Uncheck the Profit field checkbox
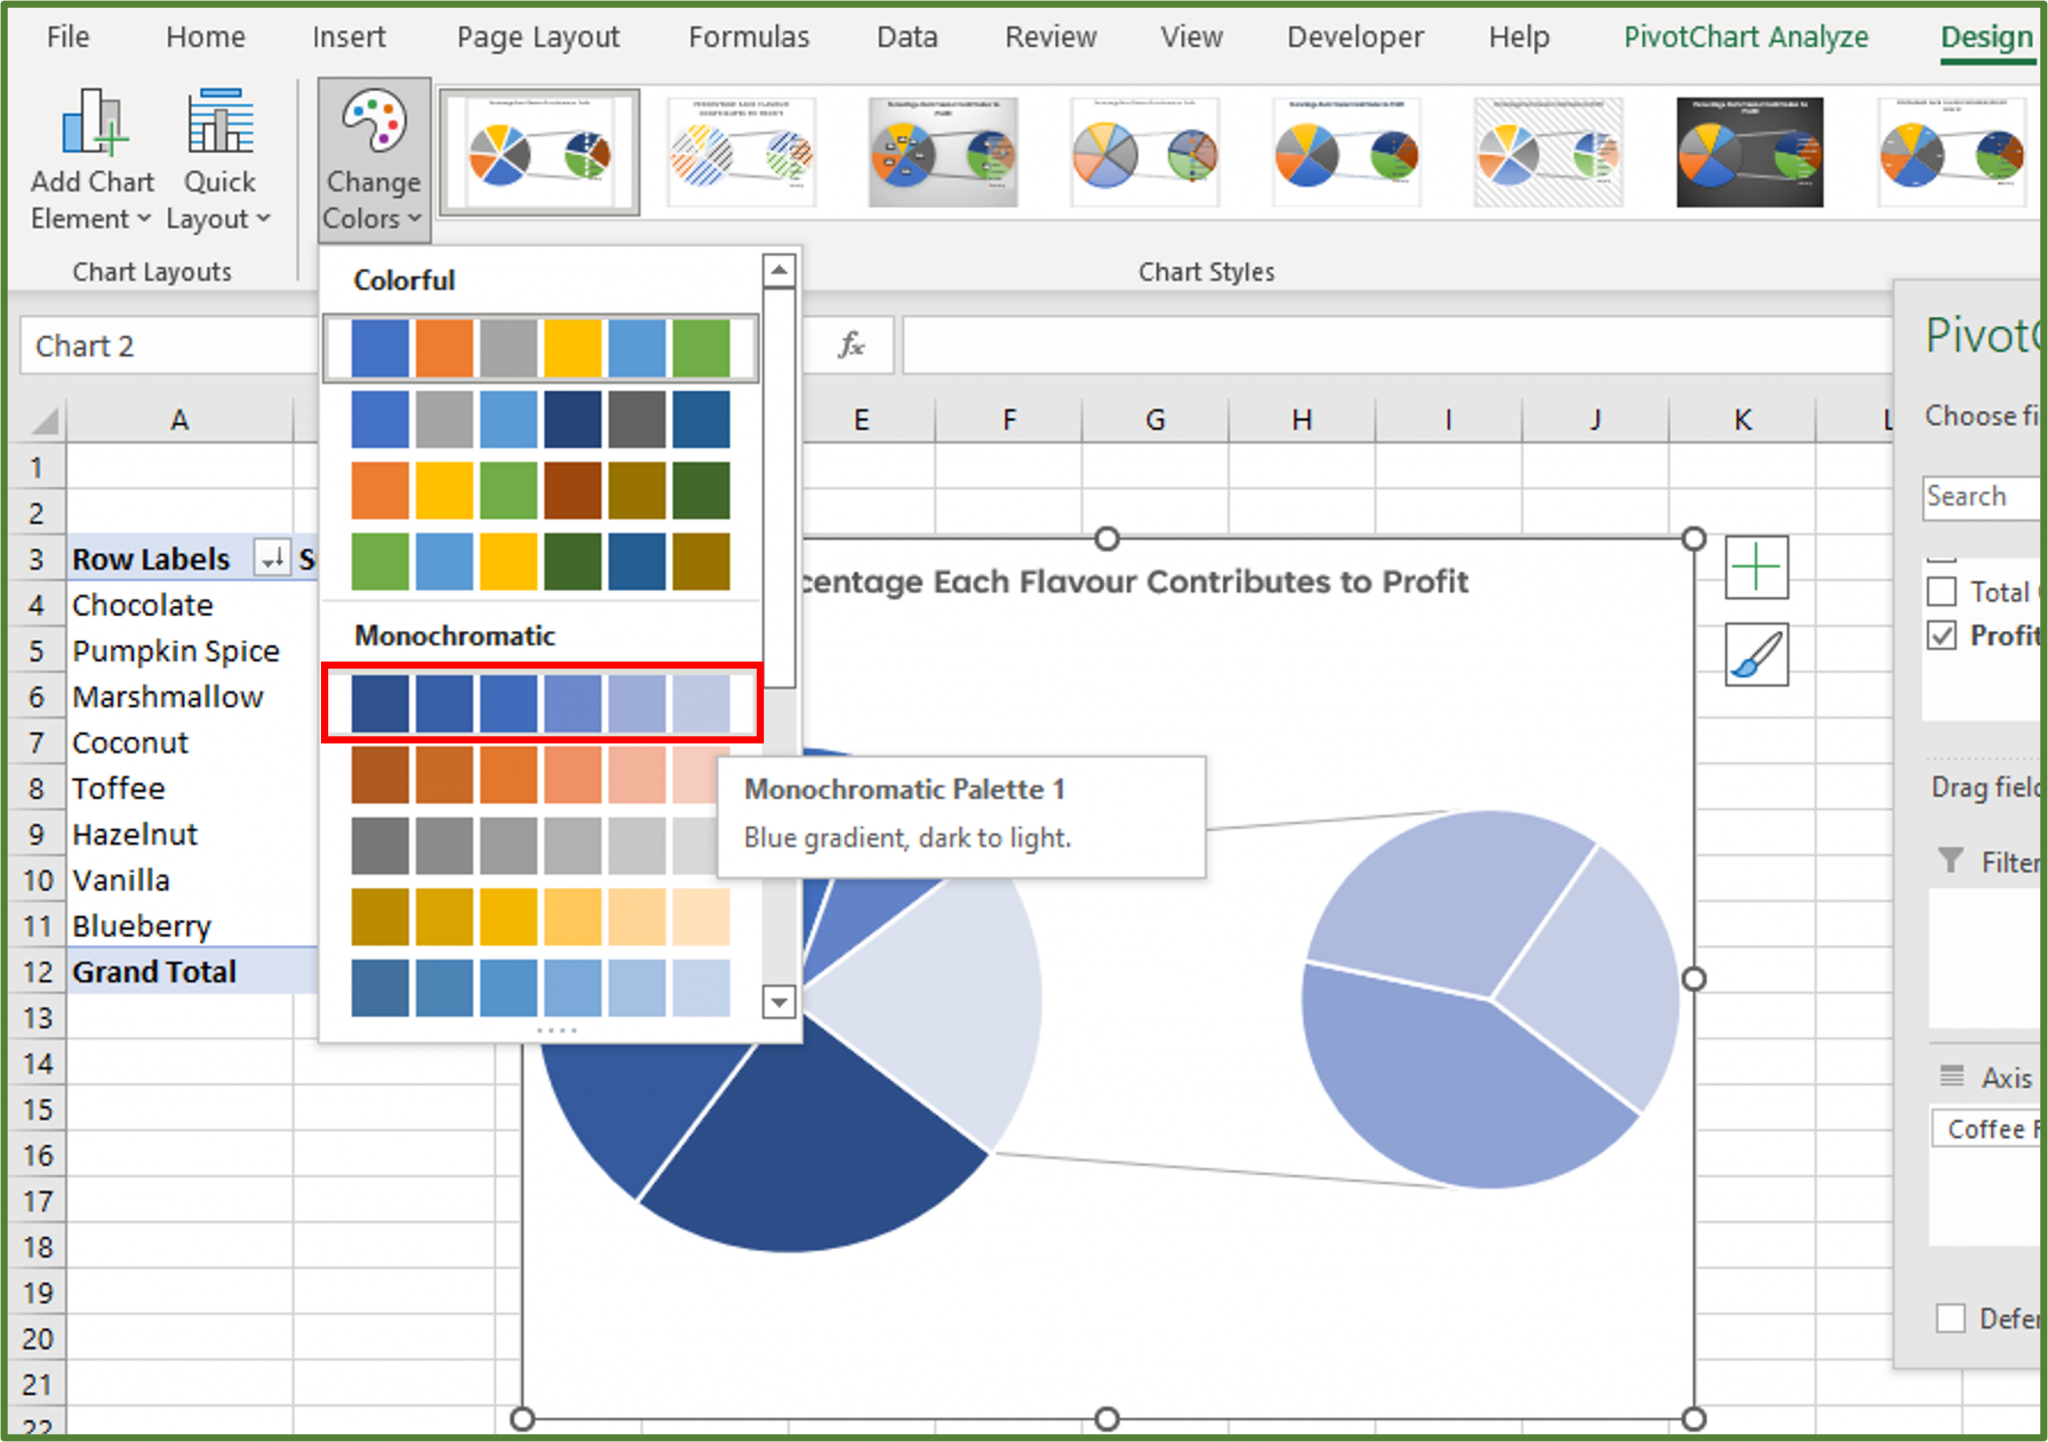 [1941, 636]
